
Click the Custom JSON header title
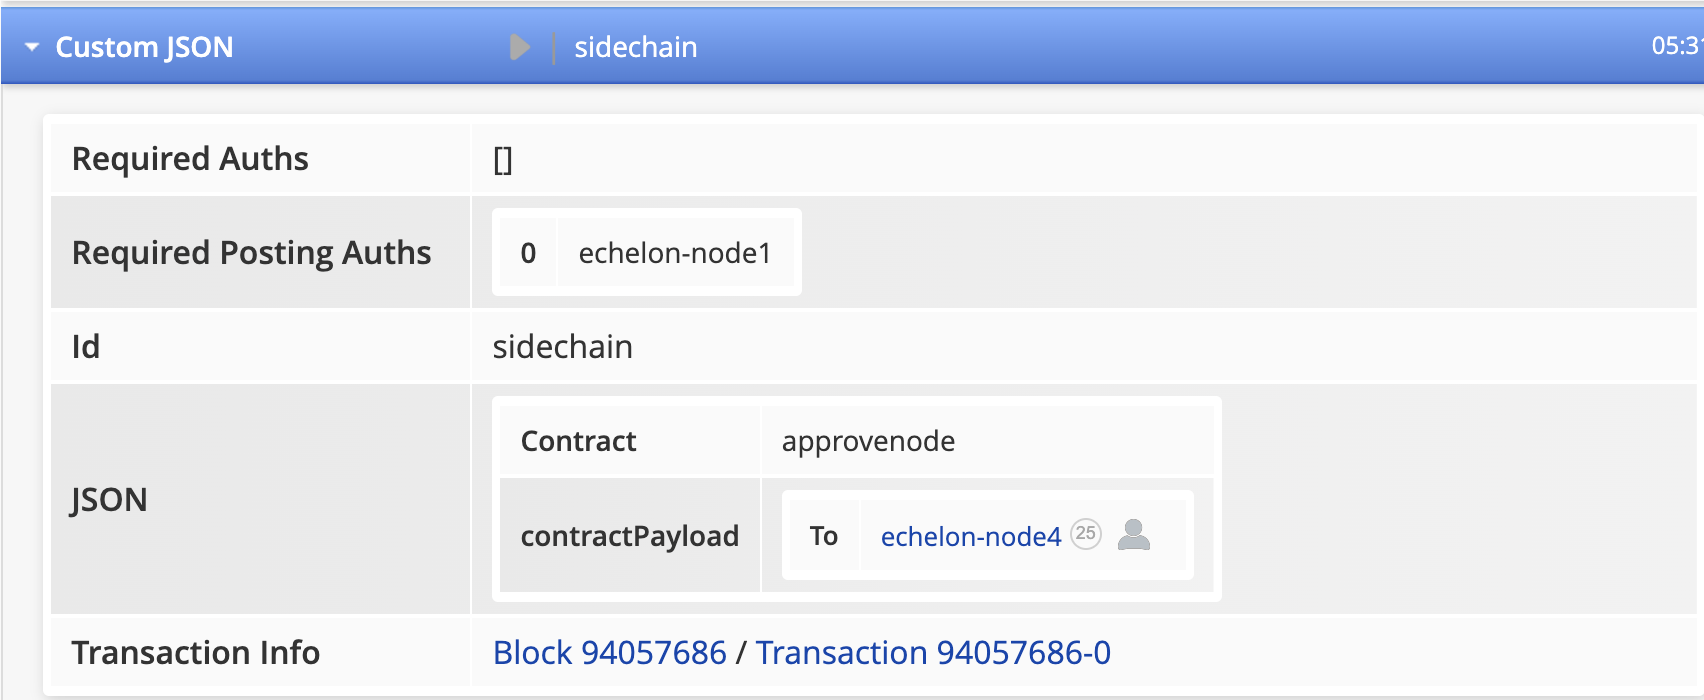[x=144, y=47]
